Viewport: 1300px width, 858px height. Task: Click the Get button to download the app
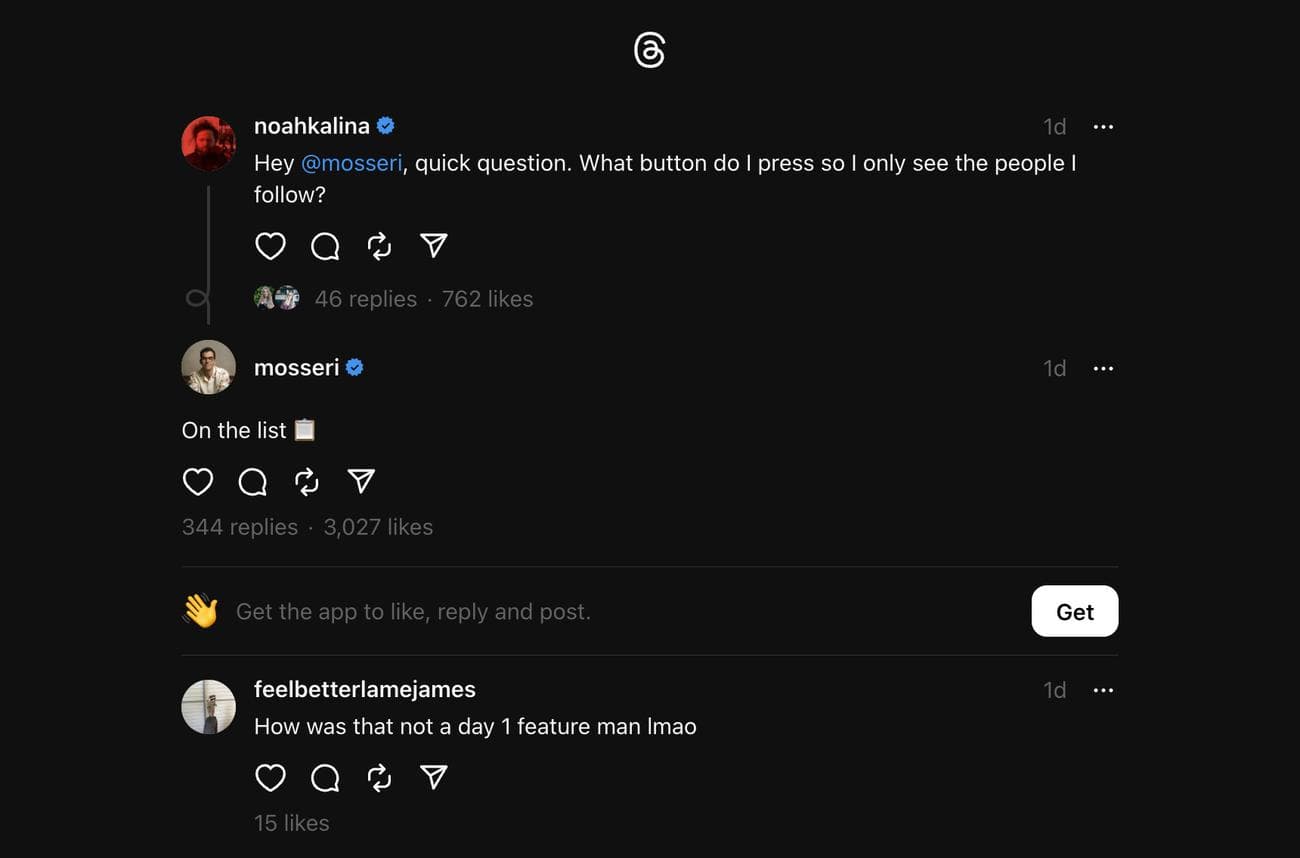1074,611
